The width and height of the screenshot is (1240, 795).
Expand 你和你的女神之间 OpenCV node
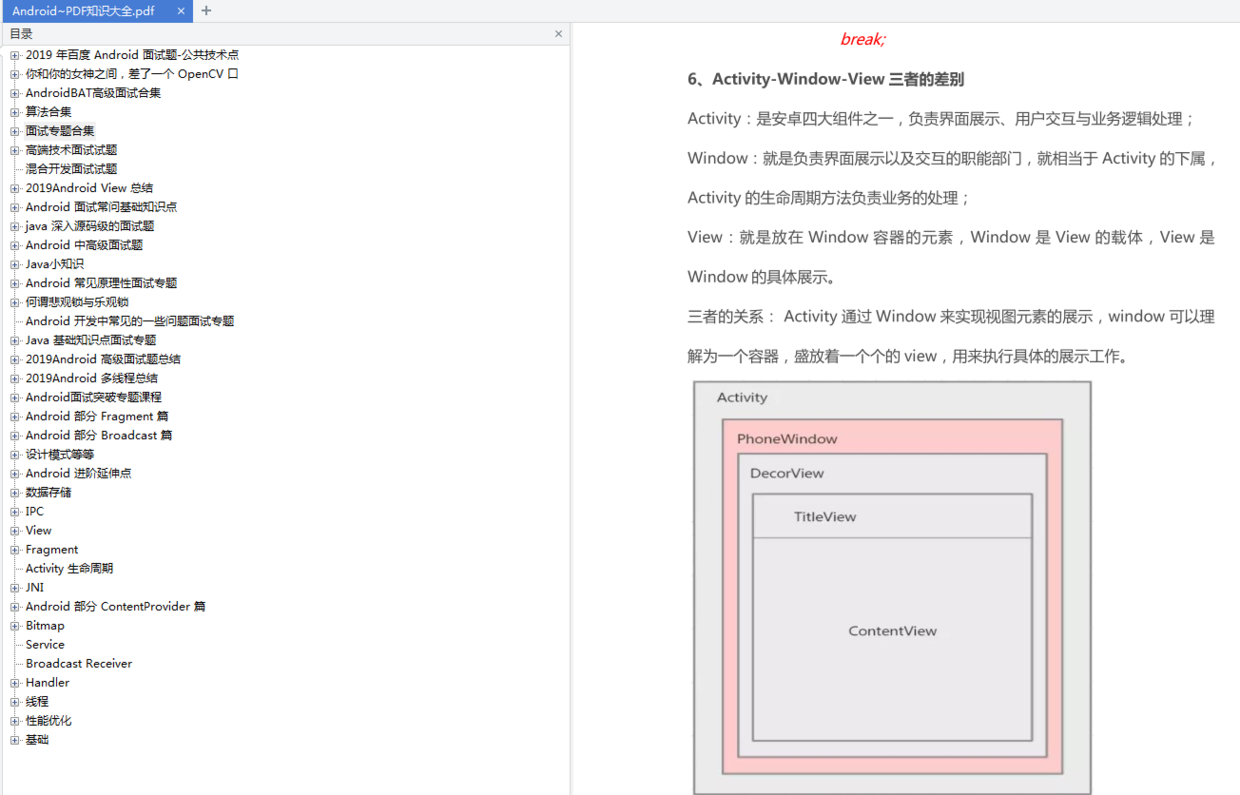pos(15,74)
